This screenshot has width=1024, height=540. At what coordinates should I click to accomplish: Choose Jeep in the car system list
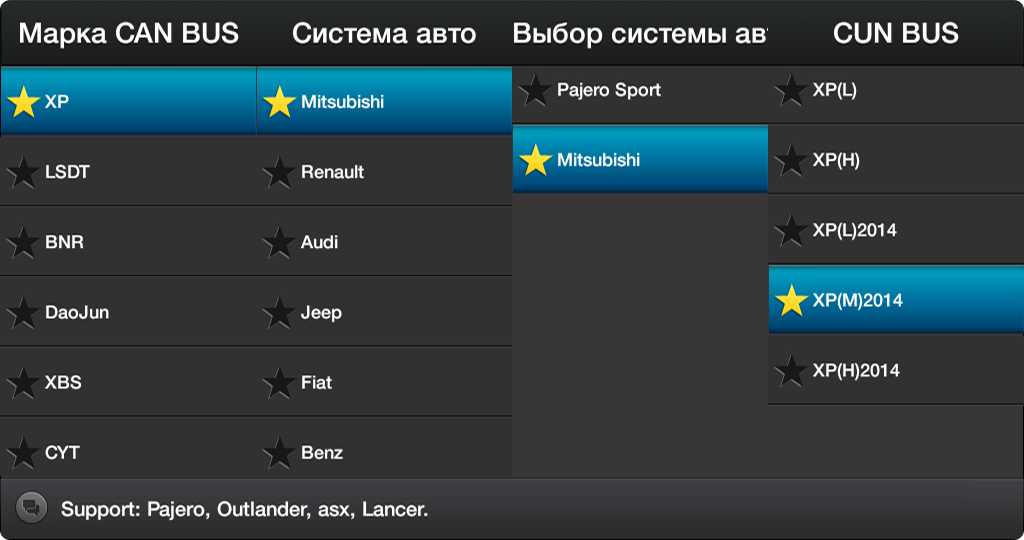[x=384, y=312]
